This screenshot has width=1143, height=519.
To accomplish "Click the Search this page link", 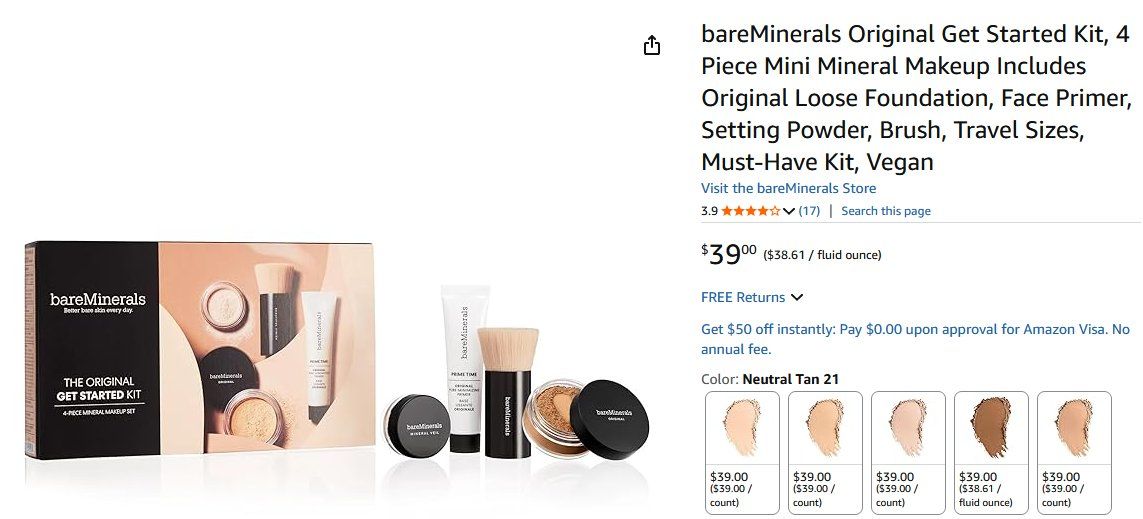I will [x=886, y=211].
